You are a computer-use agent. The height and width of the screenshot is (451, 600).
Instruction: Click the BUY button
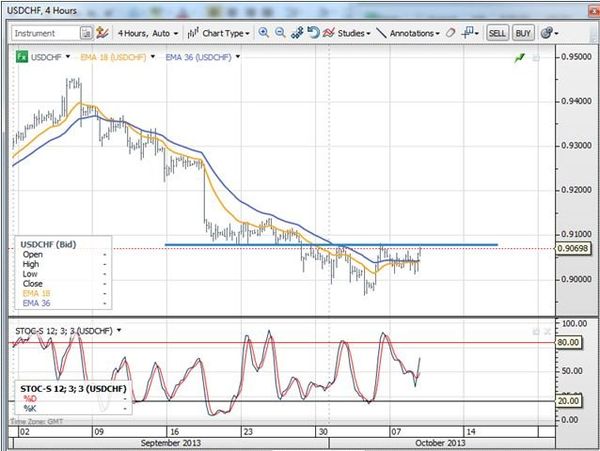(x=523, y=33)
